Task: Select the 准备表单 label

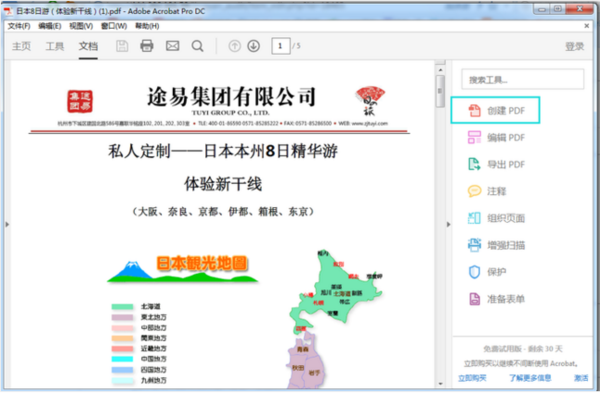Action: coord(506,299)
